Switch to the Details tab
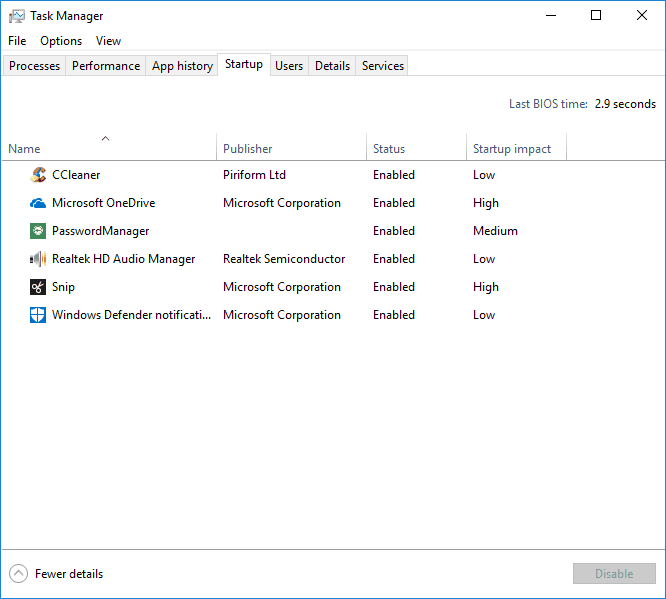 coord(332,66)
